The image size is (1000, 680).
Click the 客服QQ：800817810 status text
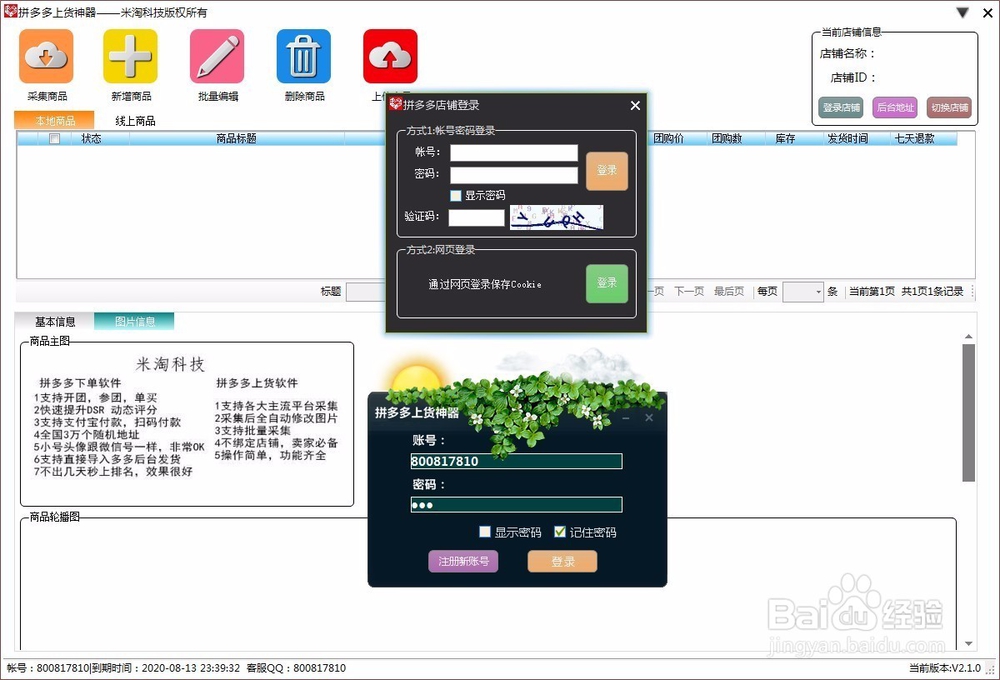click(296, 669)
